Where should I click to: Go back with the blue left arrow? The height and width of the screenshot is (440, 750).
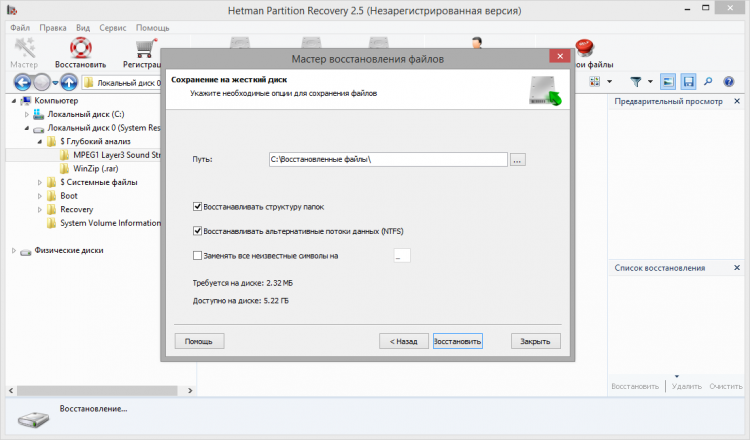click(22, 83)
